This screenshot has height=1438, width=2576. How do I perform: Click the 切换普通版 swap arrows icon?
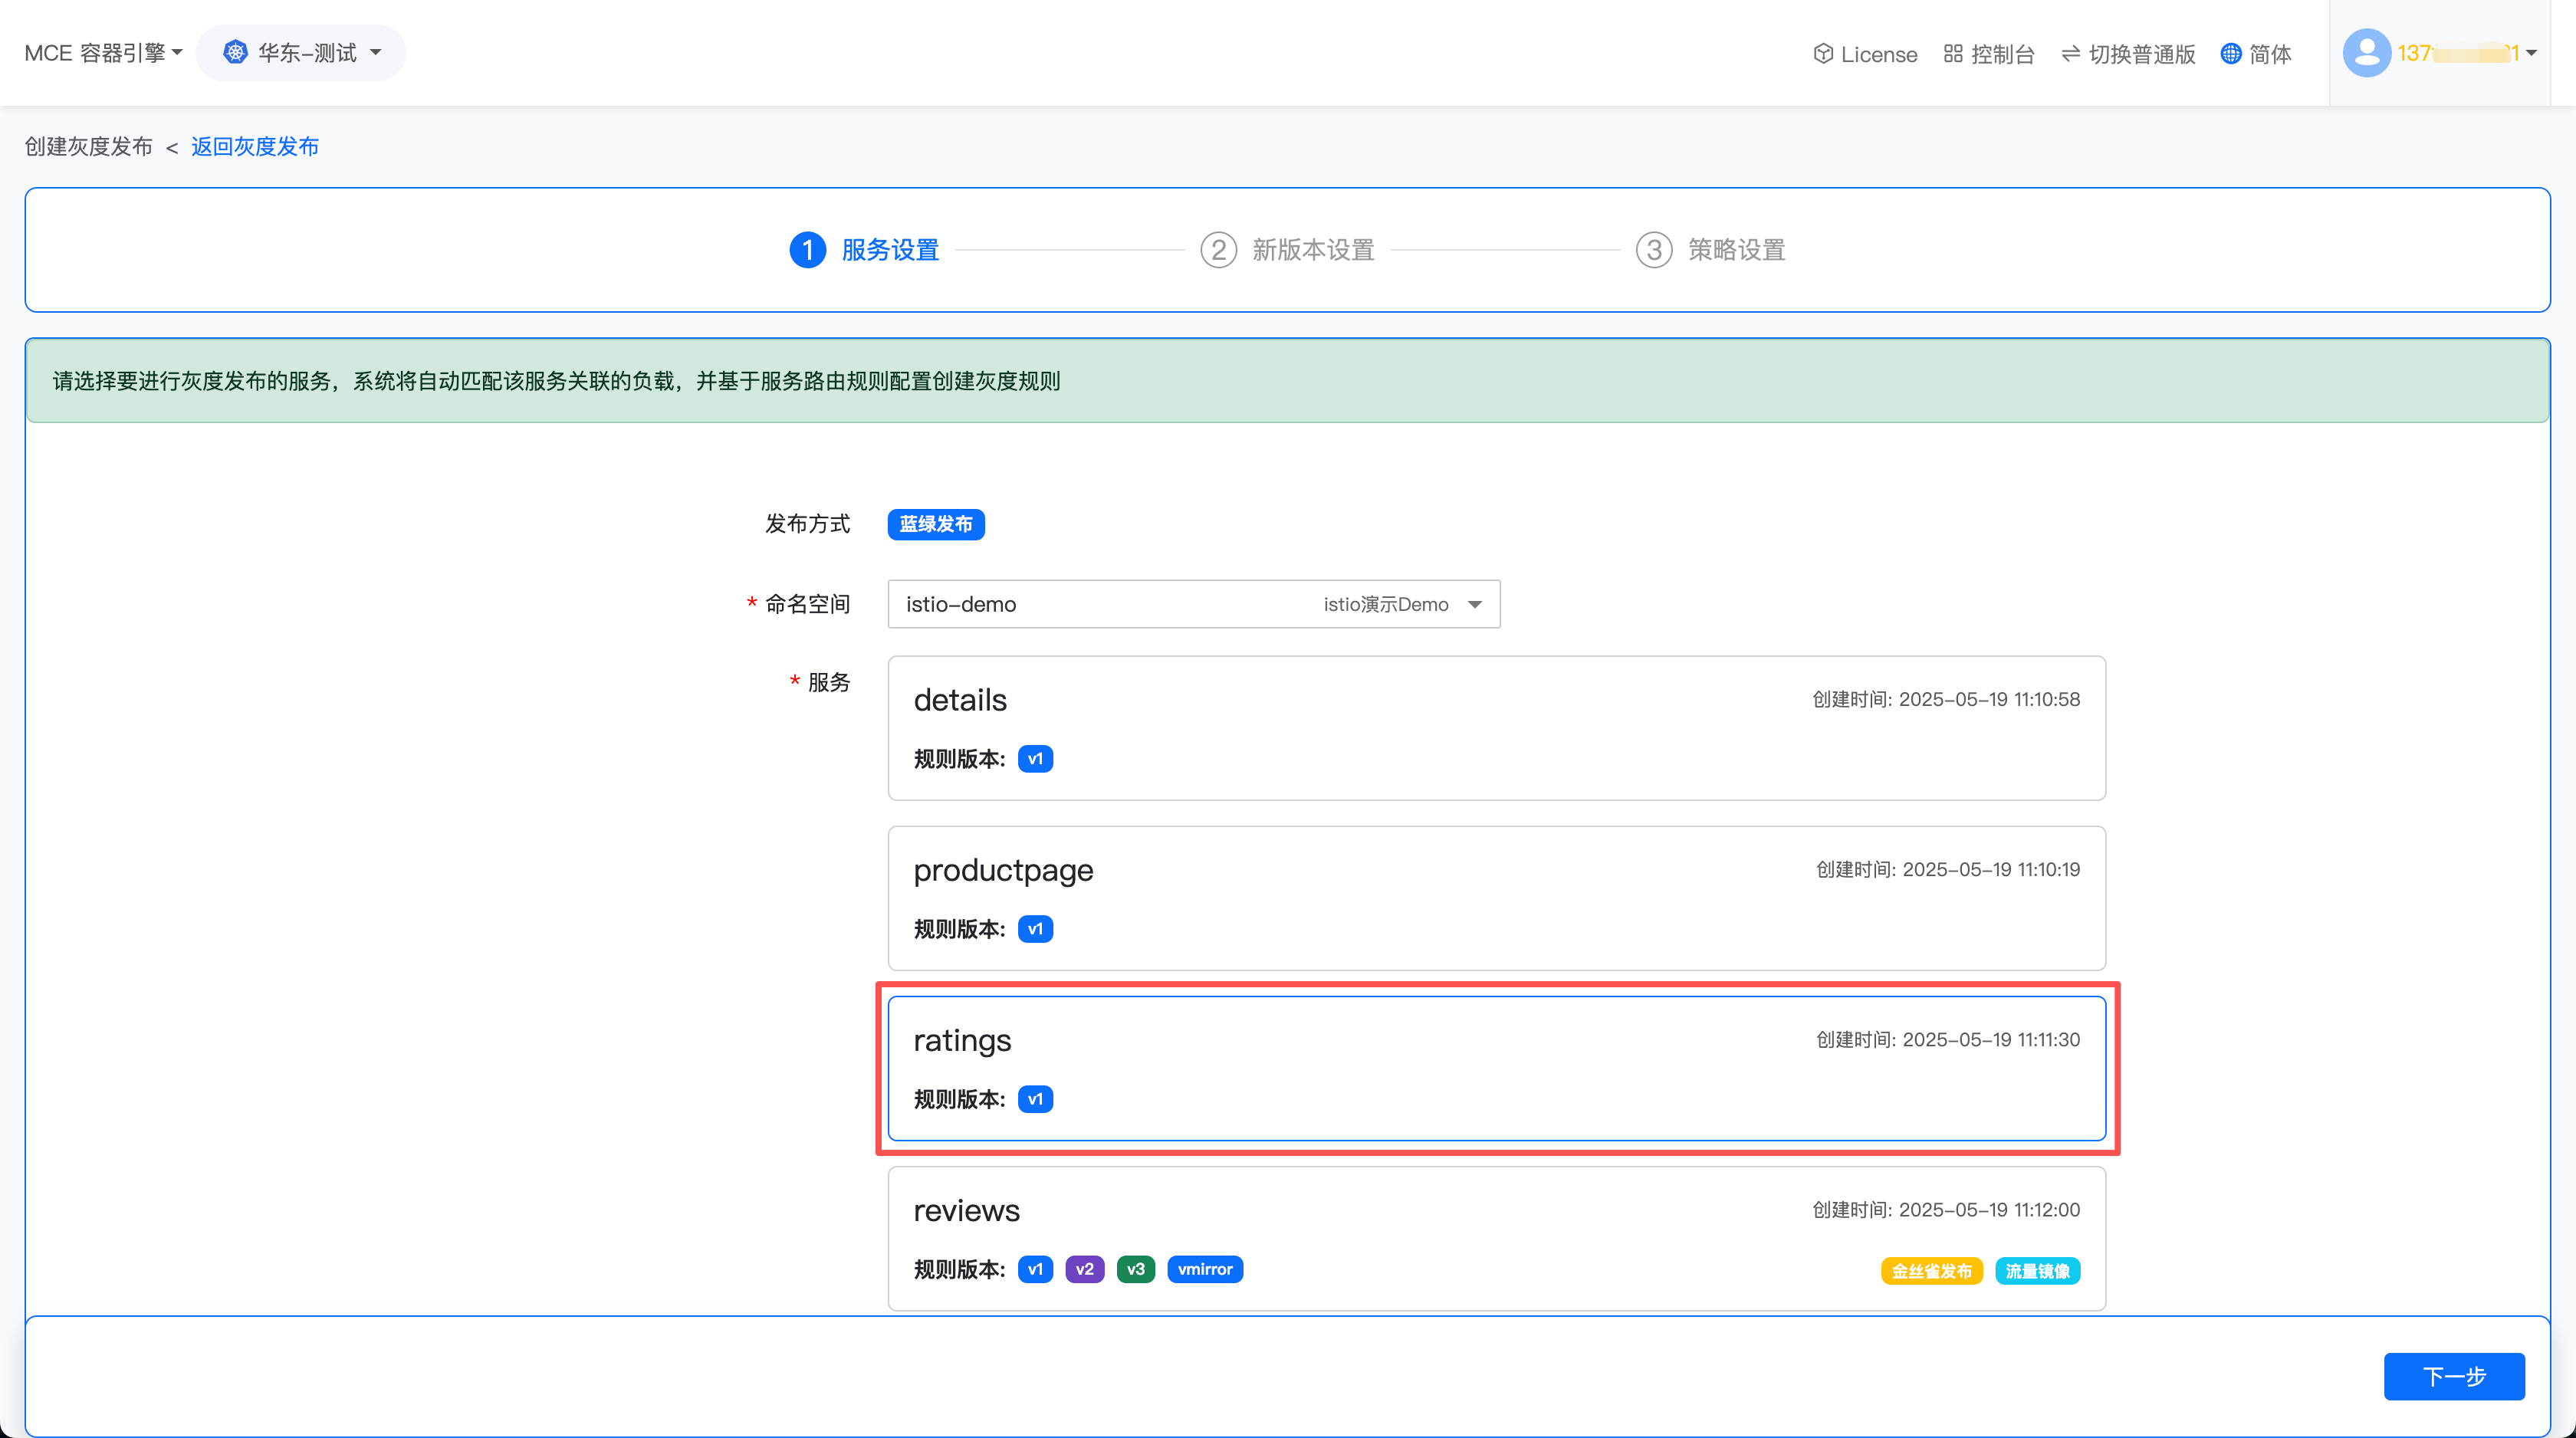coord(2070,53)
